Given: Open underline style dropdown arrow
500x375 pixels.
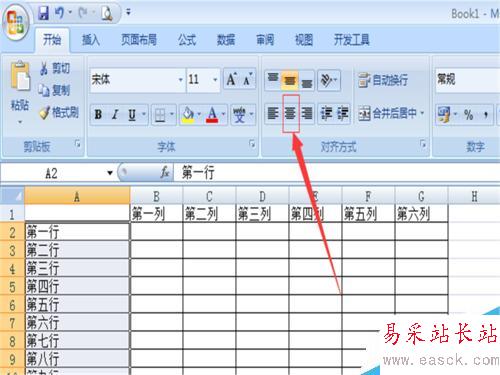Looking at the screenshot, I should pyautogui.click(x=144, y=114).
